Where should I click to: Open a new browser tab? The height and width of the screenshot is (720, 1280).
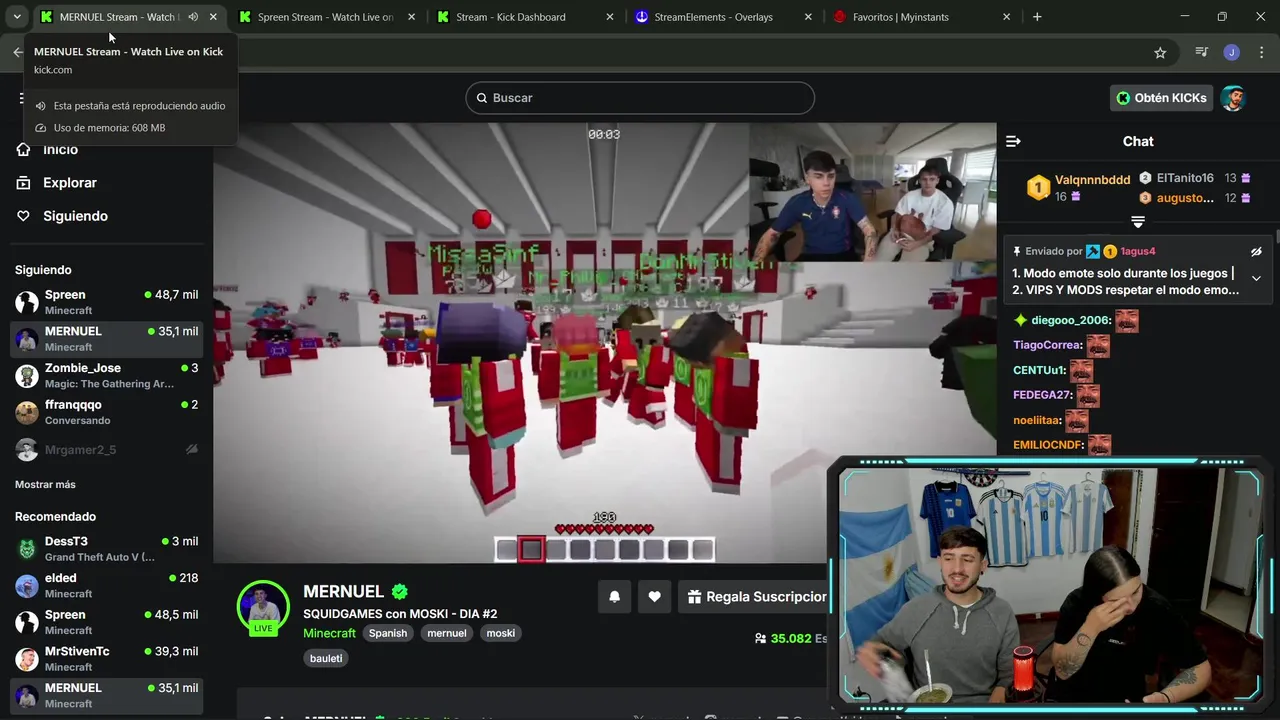1037,17
